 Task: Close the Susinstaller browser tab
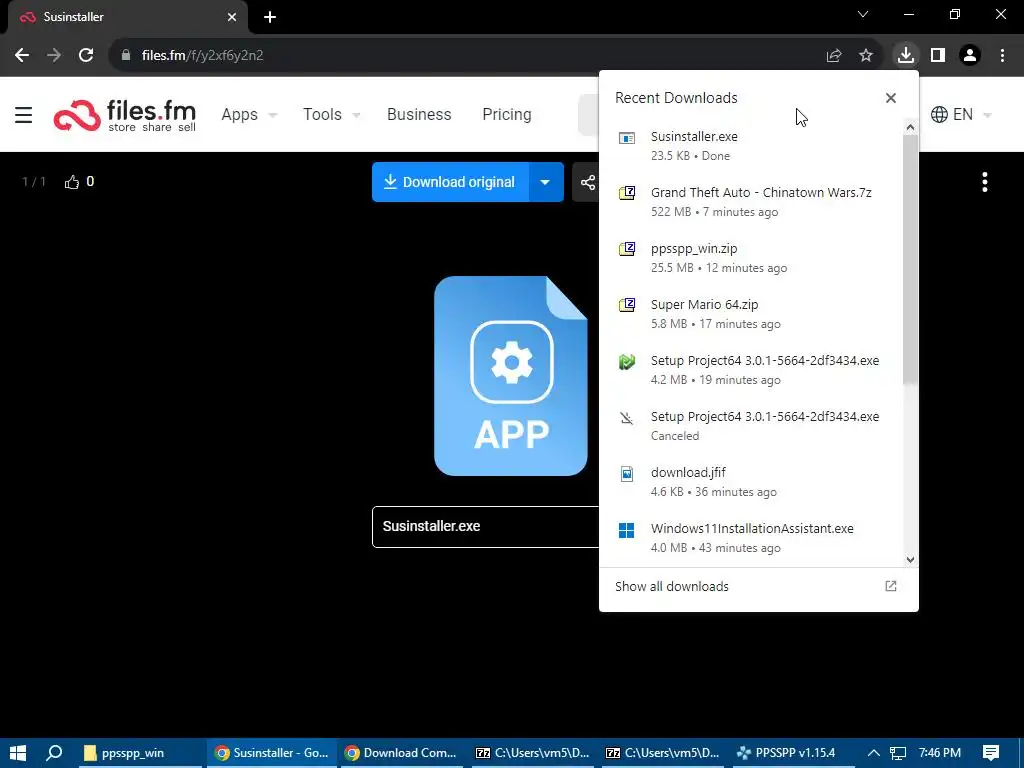[x=232, y=17]
